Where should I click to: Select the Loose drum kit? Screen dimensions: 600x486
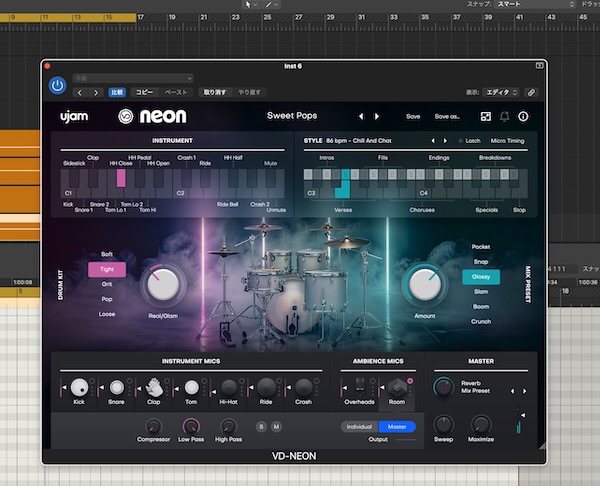pos(107,314)
